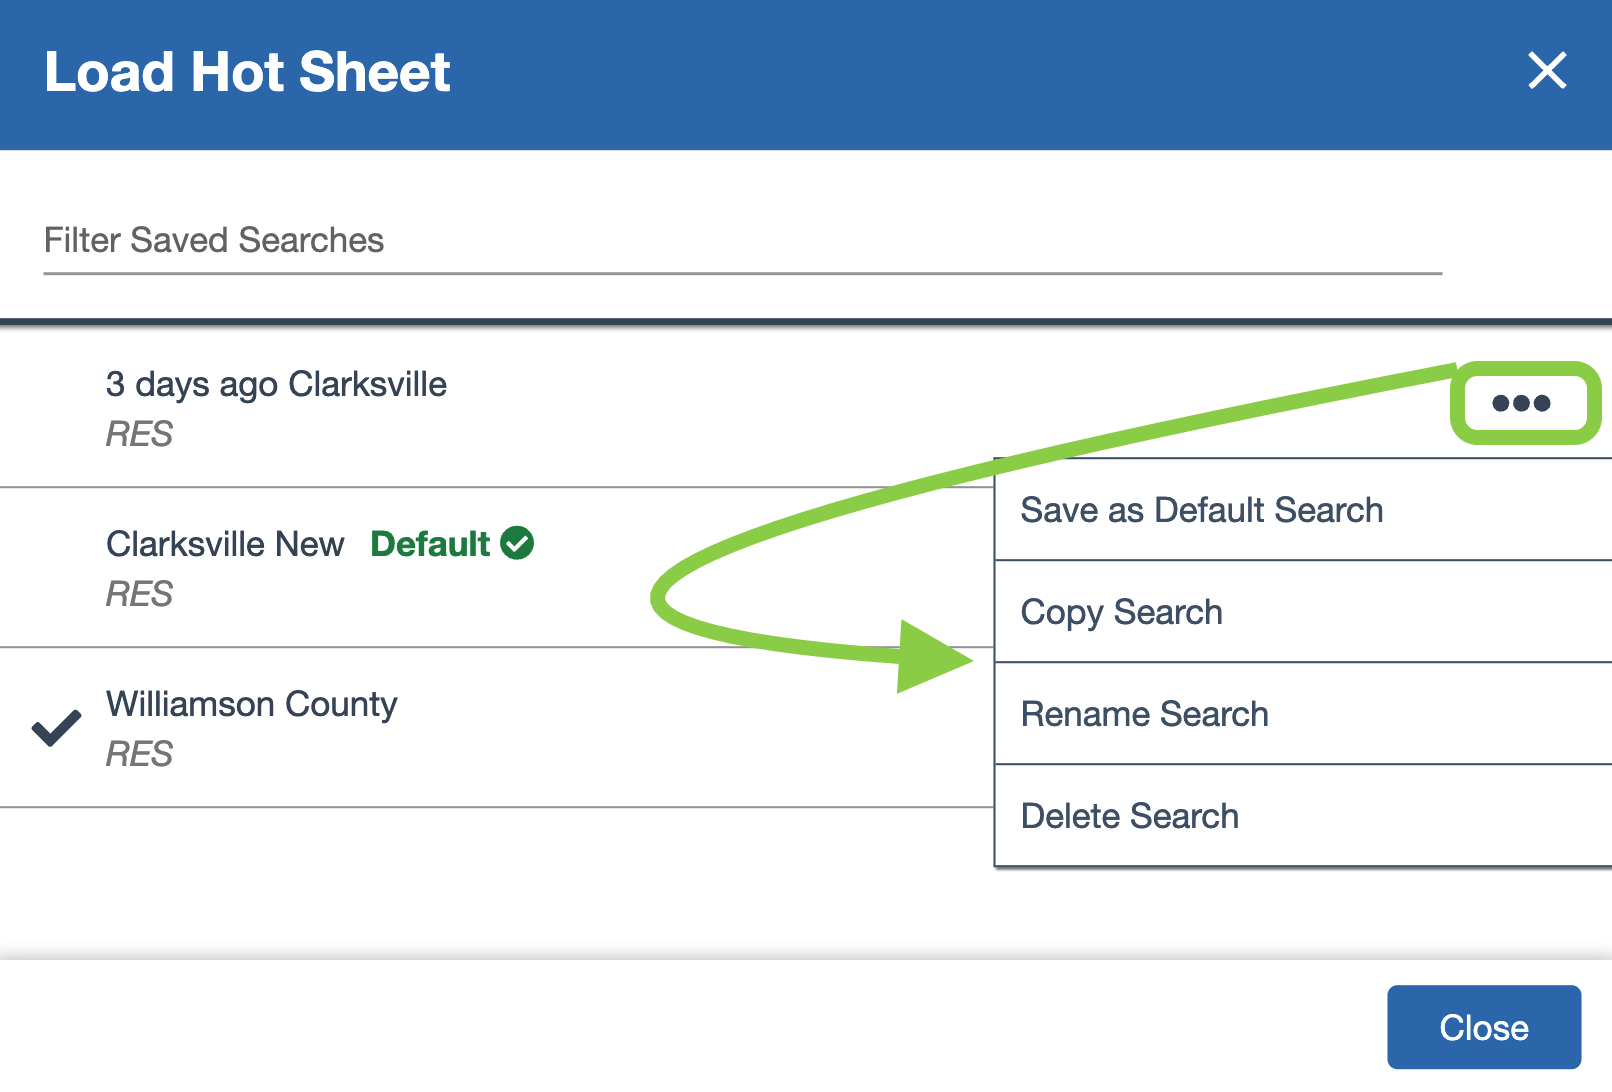The height and width of the screenshot is (1092, 1612).
Task: Choose Save as Default Search
Action: click(x=1201, y=510)
